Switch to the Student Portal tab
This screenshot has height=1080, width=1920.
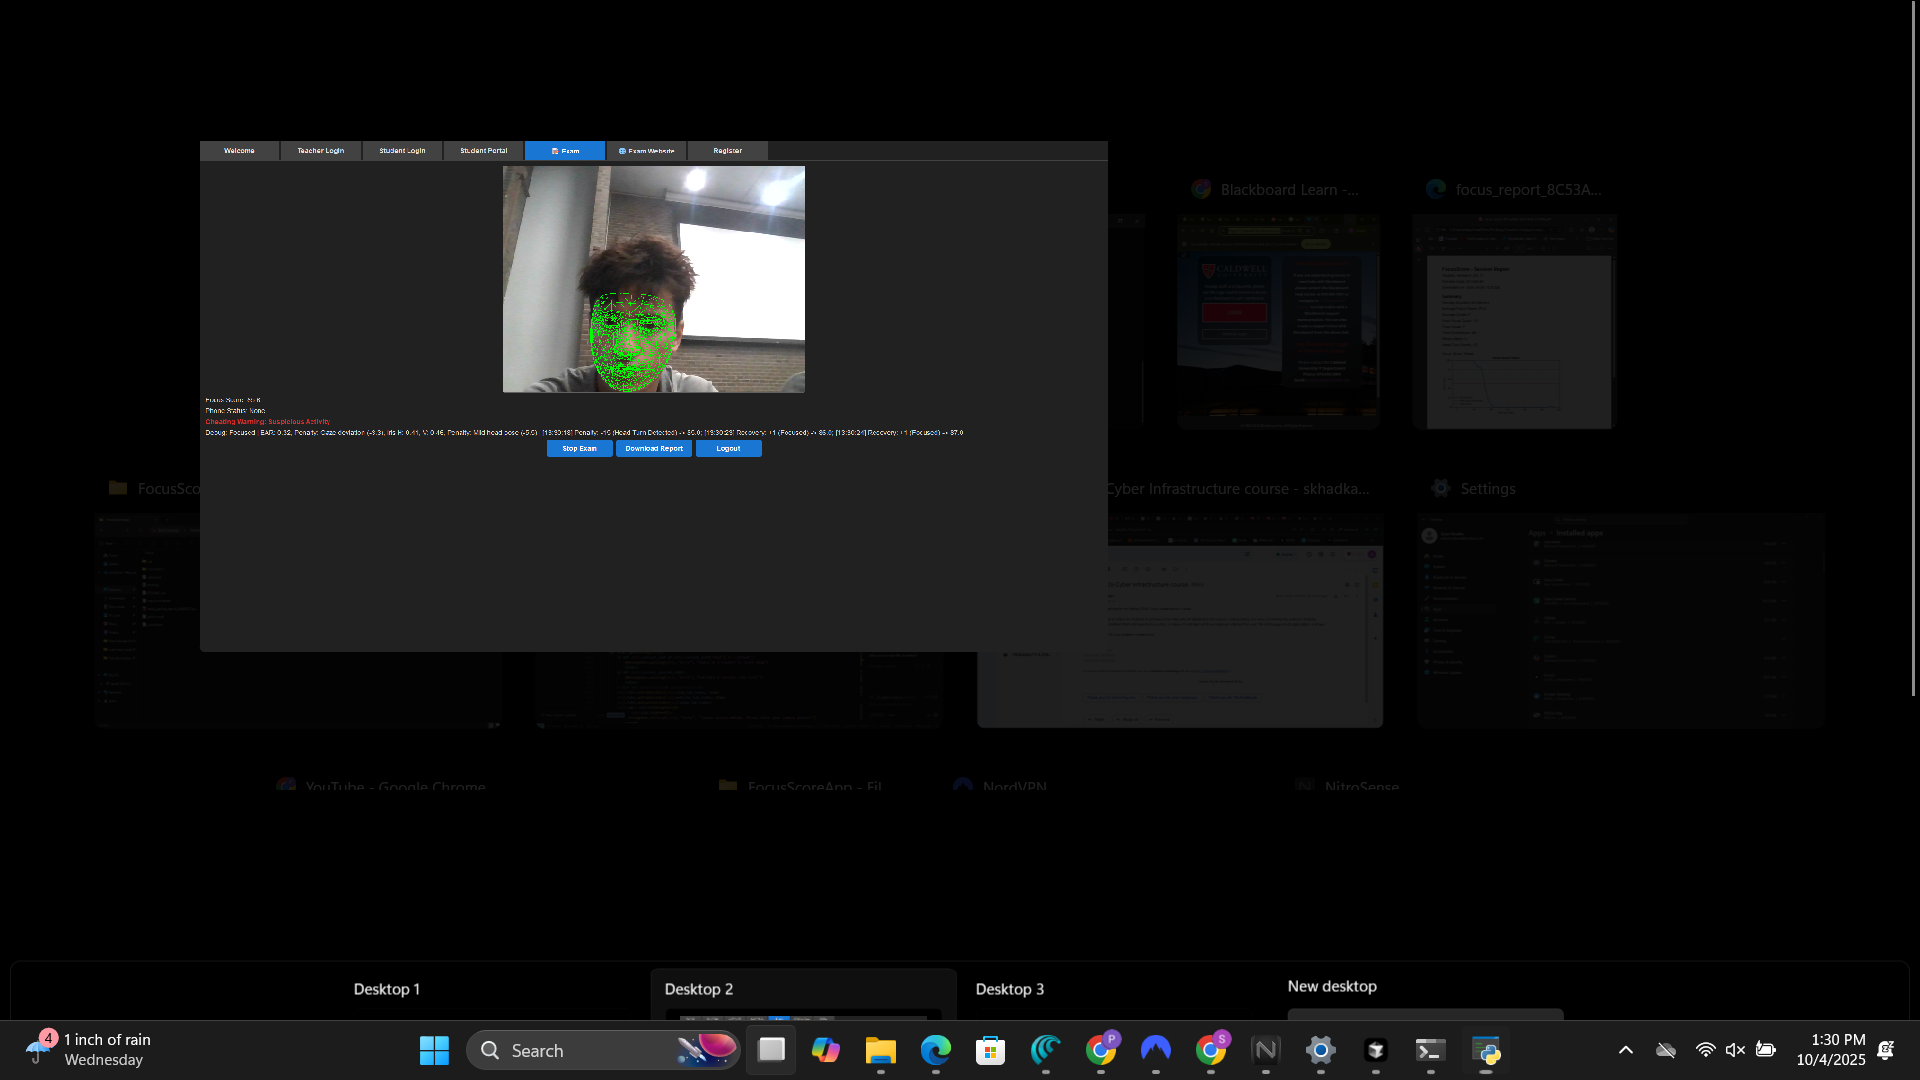[483, 151]
